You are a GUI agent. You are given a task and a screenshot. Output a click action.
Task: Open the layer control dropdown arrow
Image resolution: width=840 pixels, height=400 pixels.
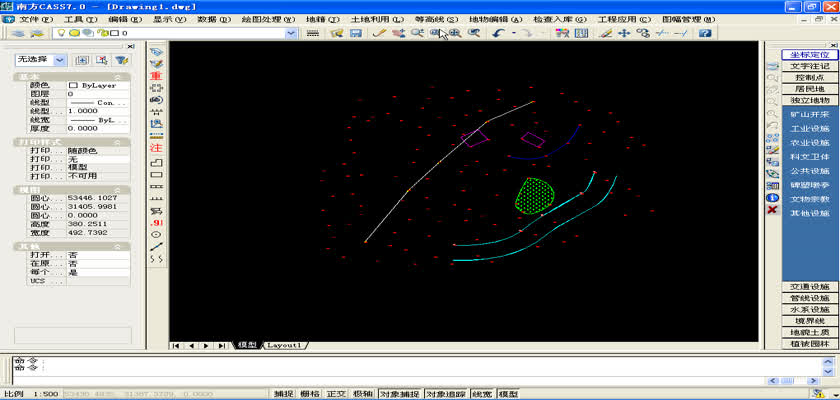(x=291, y=33)
